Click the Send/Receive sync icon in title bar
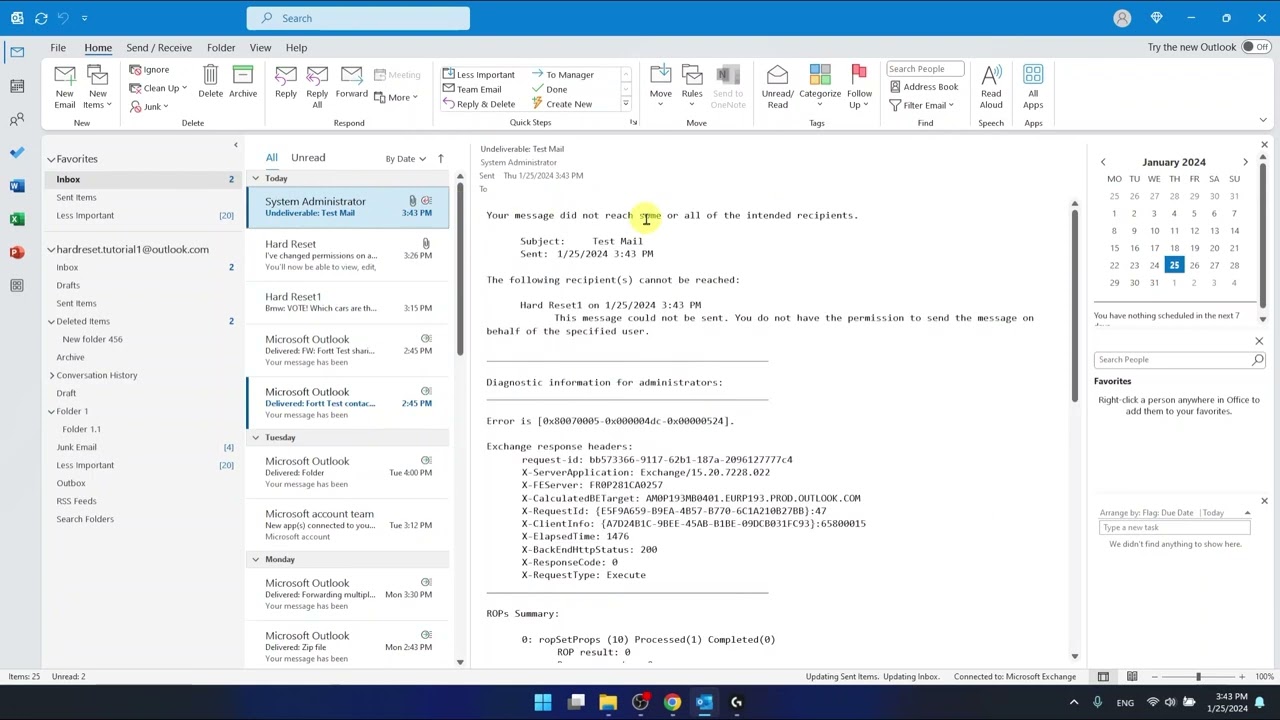 41,18
